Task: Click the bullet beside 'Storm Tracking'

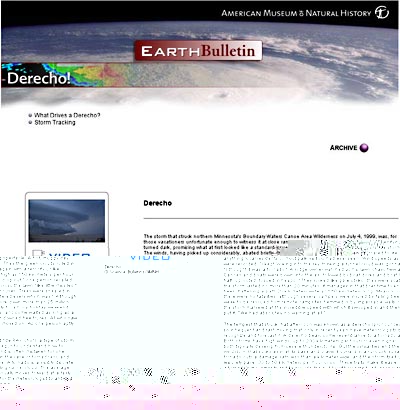Action: tap(30, 122)
